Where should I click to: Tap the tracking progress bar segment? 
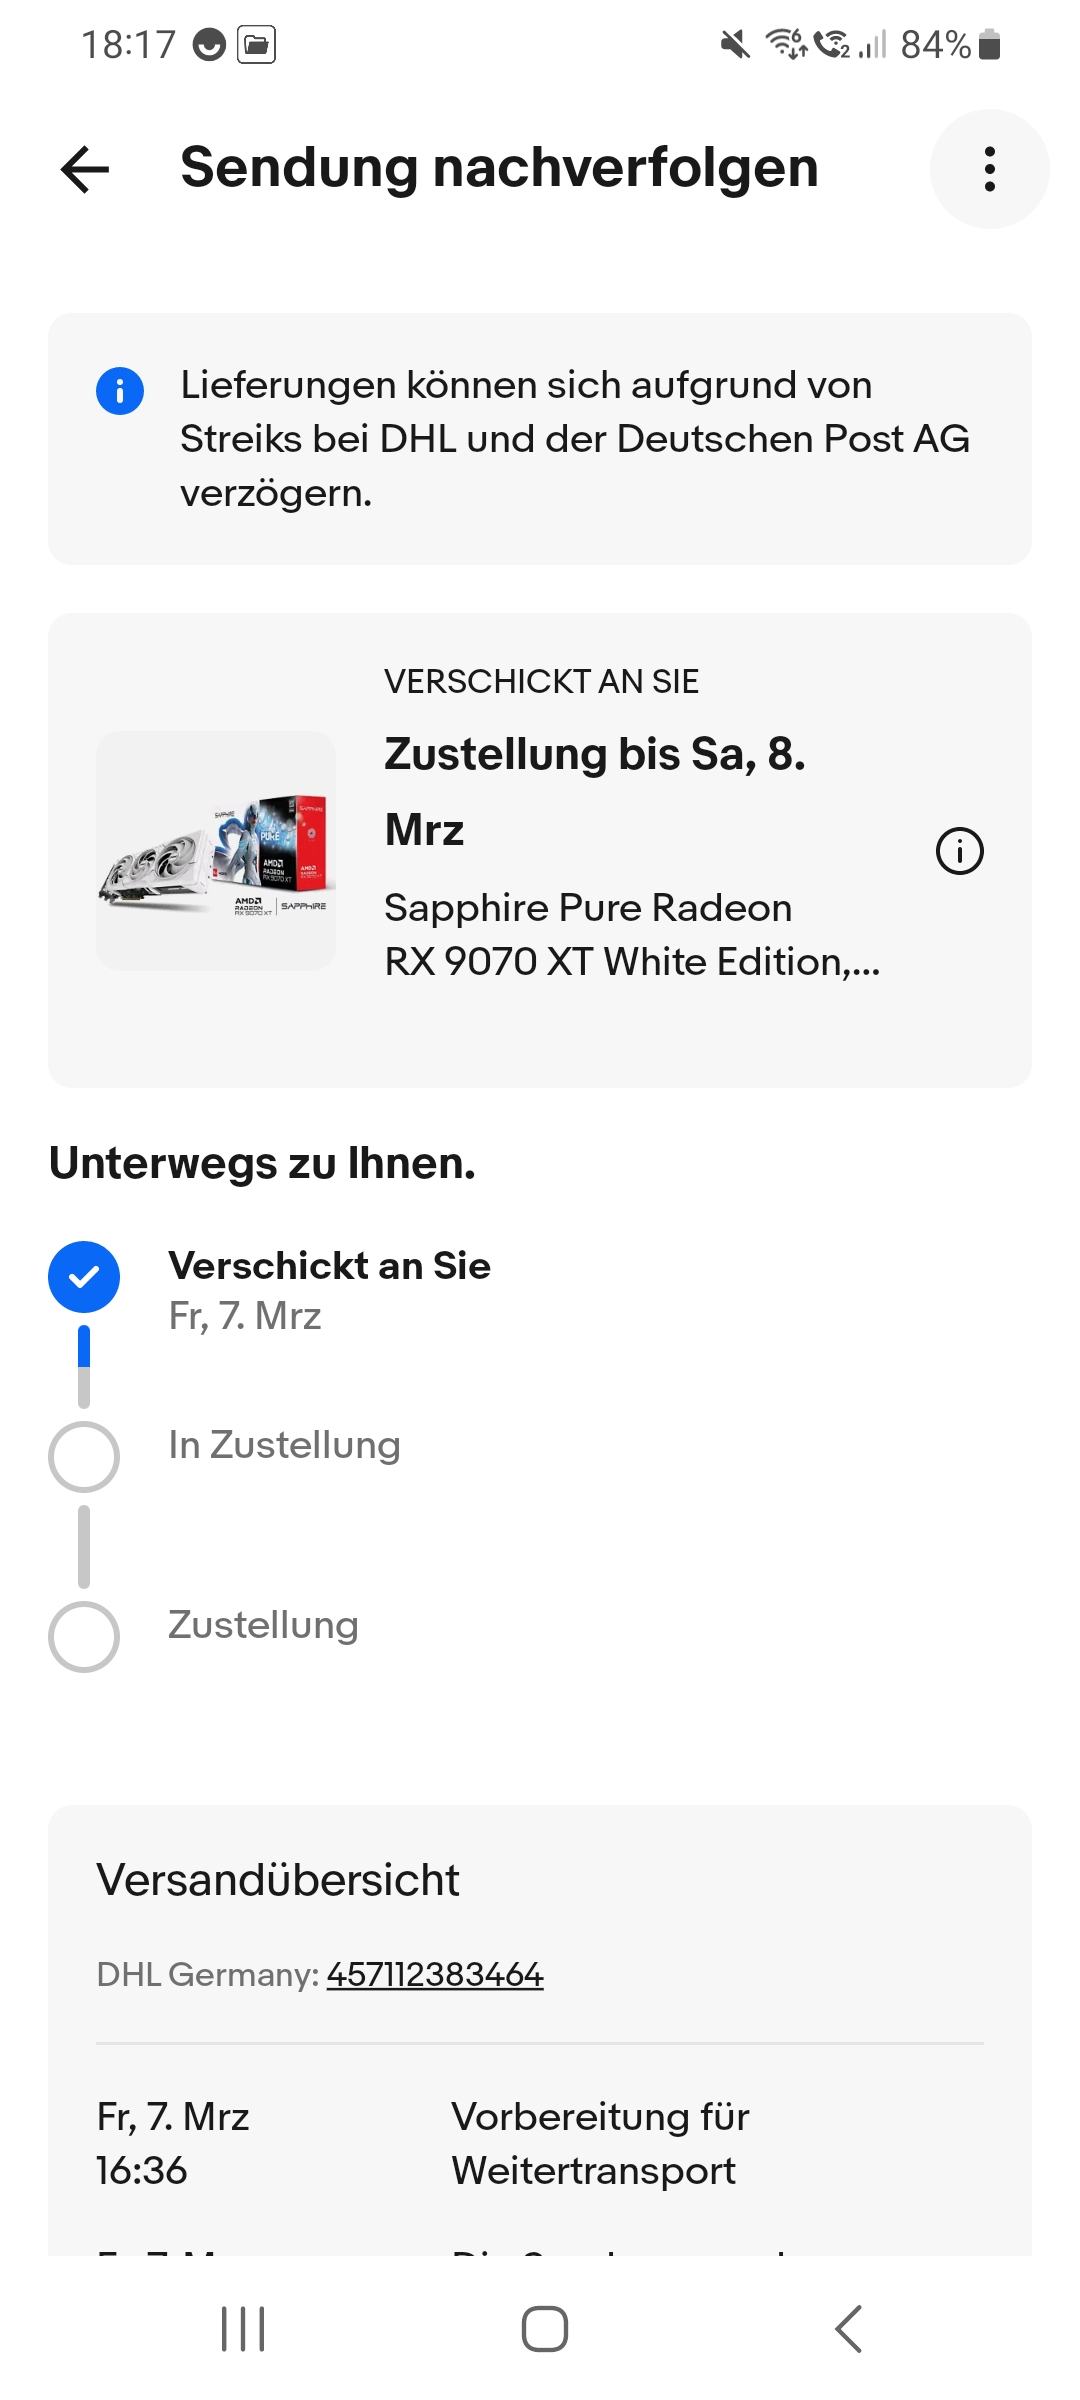tap(84, 1366)
